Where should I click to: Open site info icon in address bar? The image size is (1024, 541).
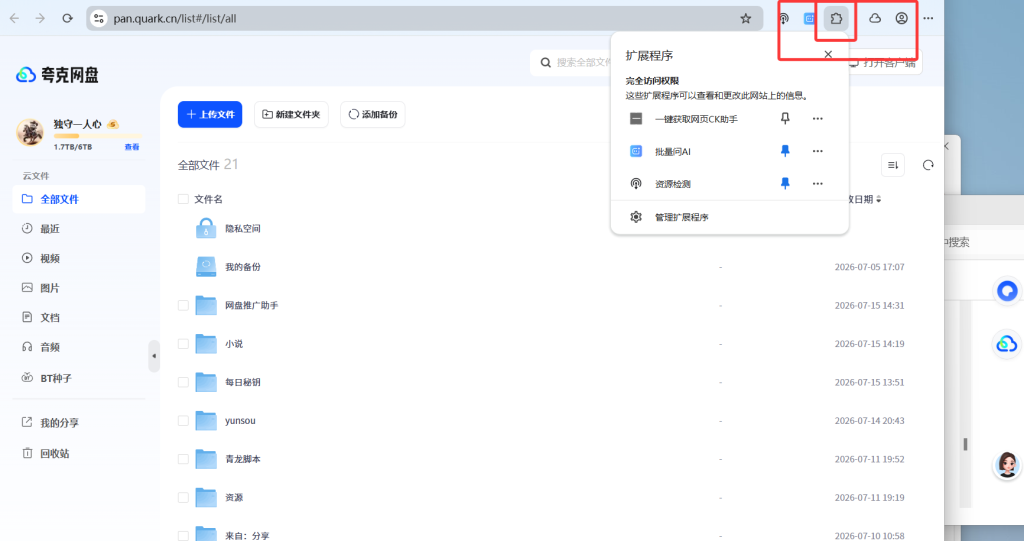point(99,18)
